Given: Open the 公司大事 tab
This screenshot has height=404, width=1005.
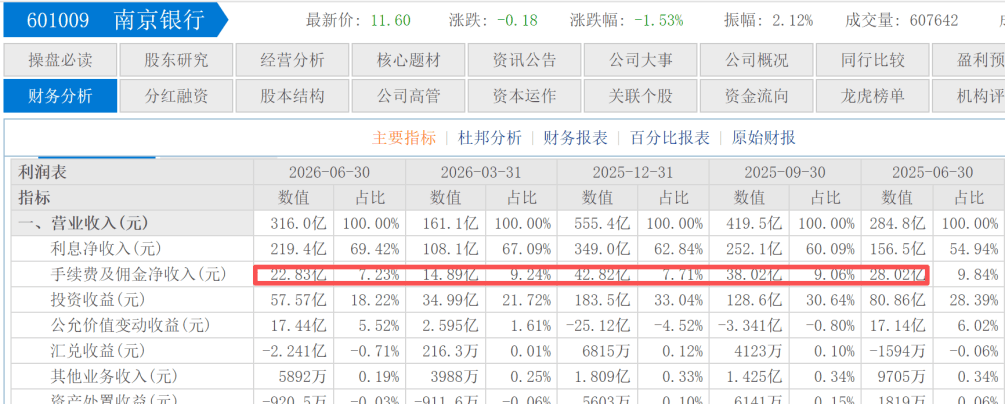Looking at the screenshot, I should (640, 60).
